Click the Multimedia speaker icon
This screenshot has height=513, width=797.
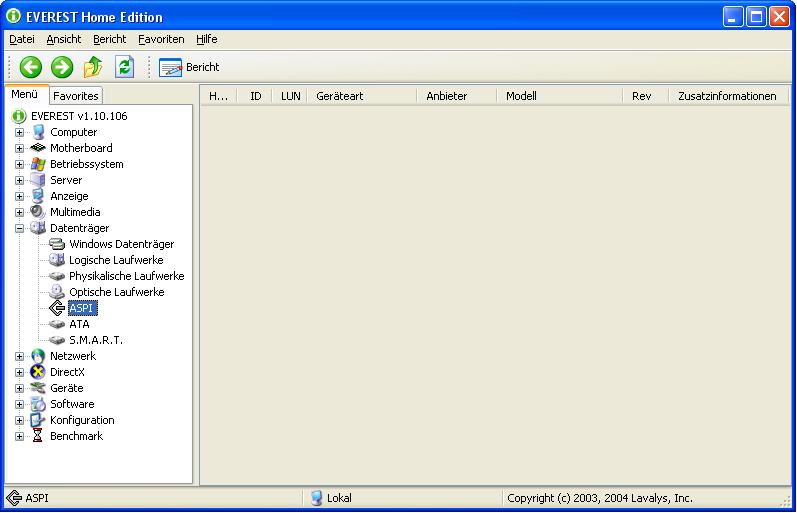pyautogui.click(x=38, y=212)
